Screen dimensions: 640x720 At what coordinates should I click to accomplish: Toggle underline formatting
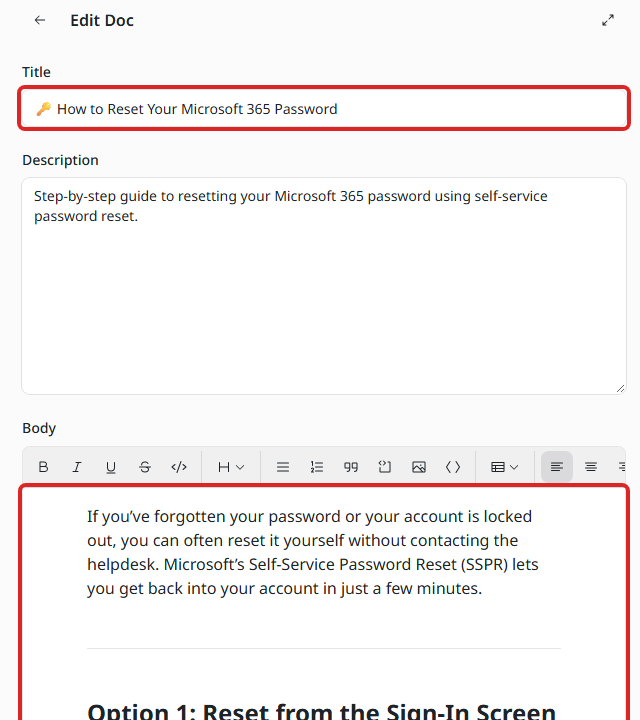(x=111, y=467)
